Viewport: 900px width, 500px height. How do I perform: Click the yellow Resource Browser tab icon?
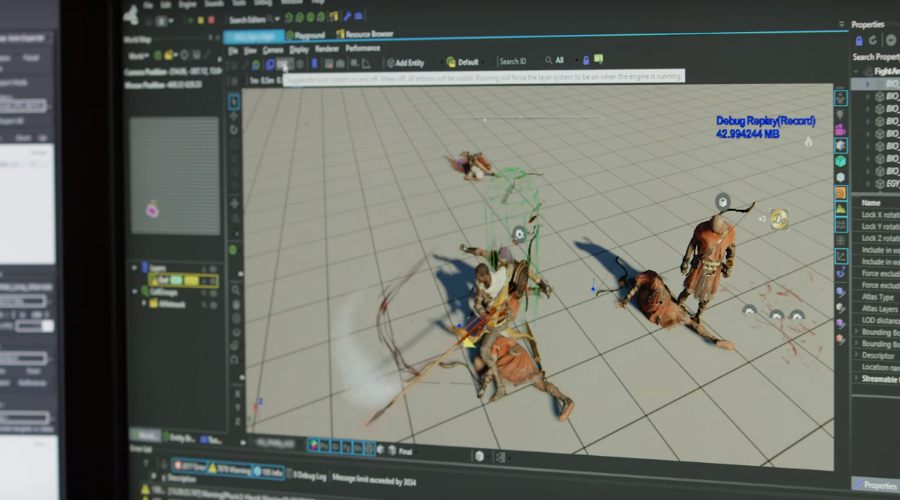coord(340,34)
